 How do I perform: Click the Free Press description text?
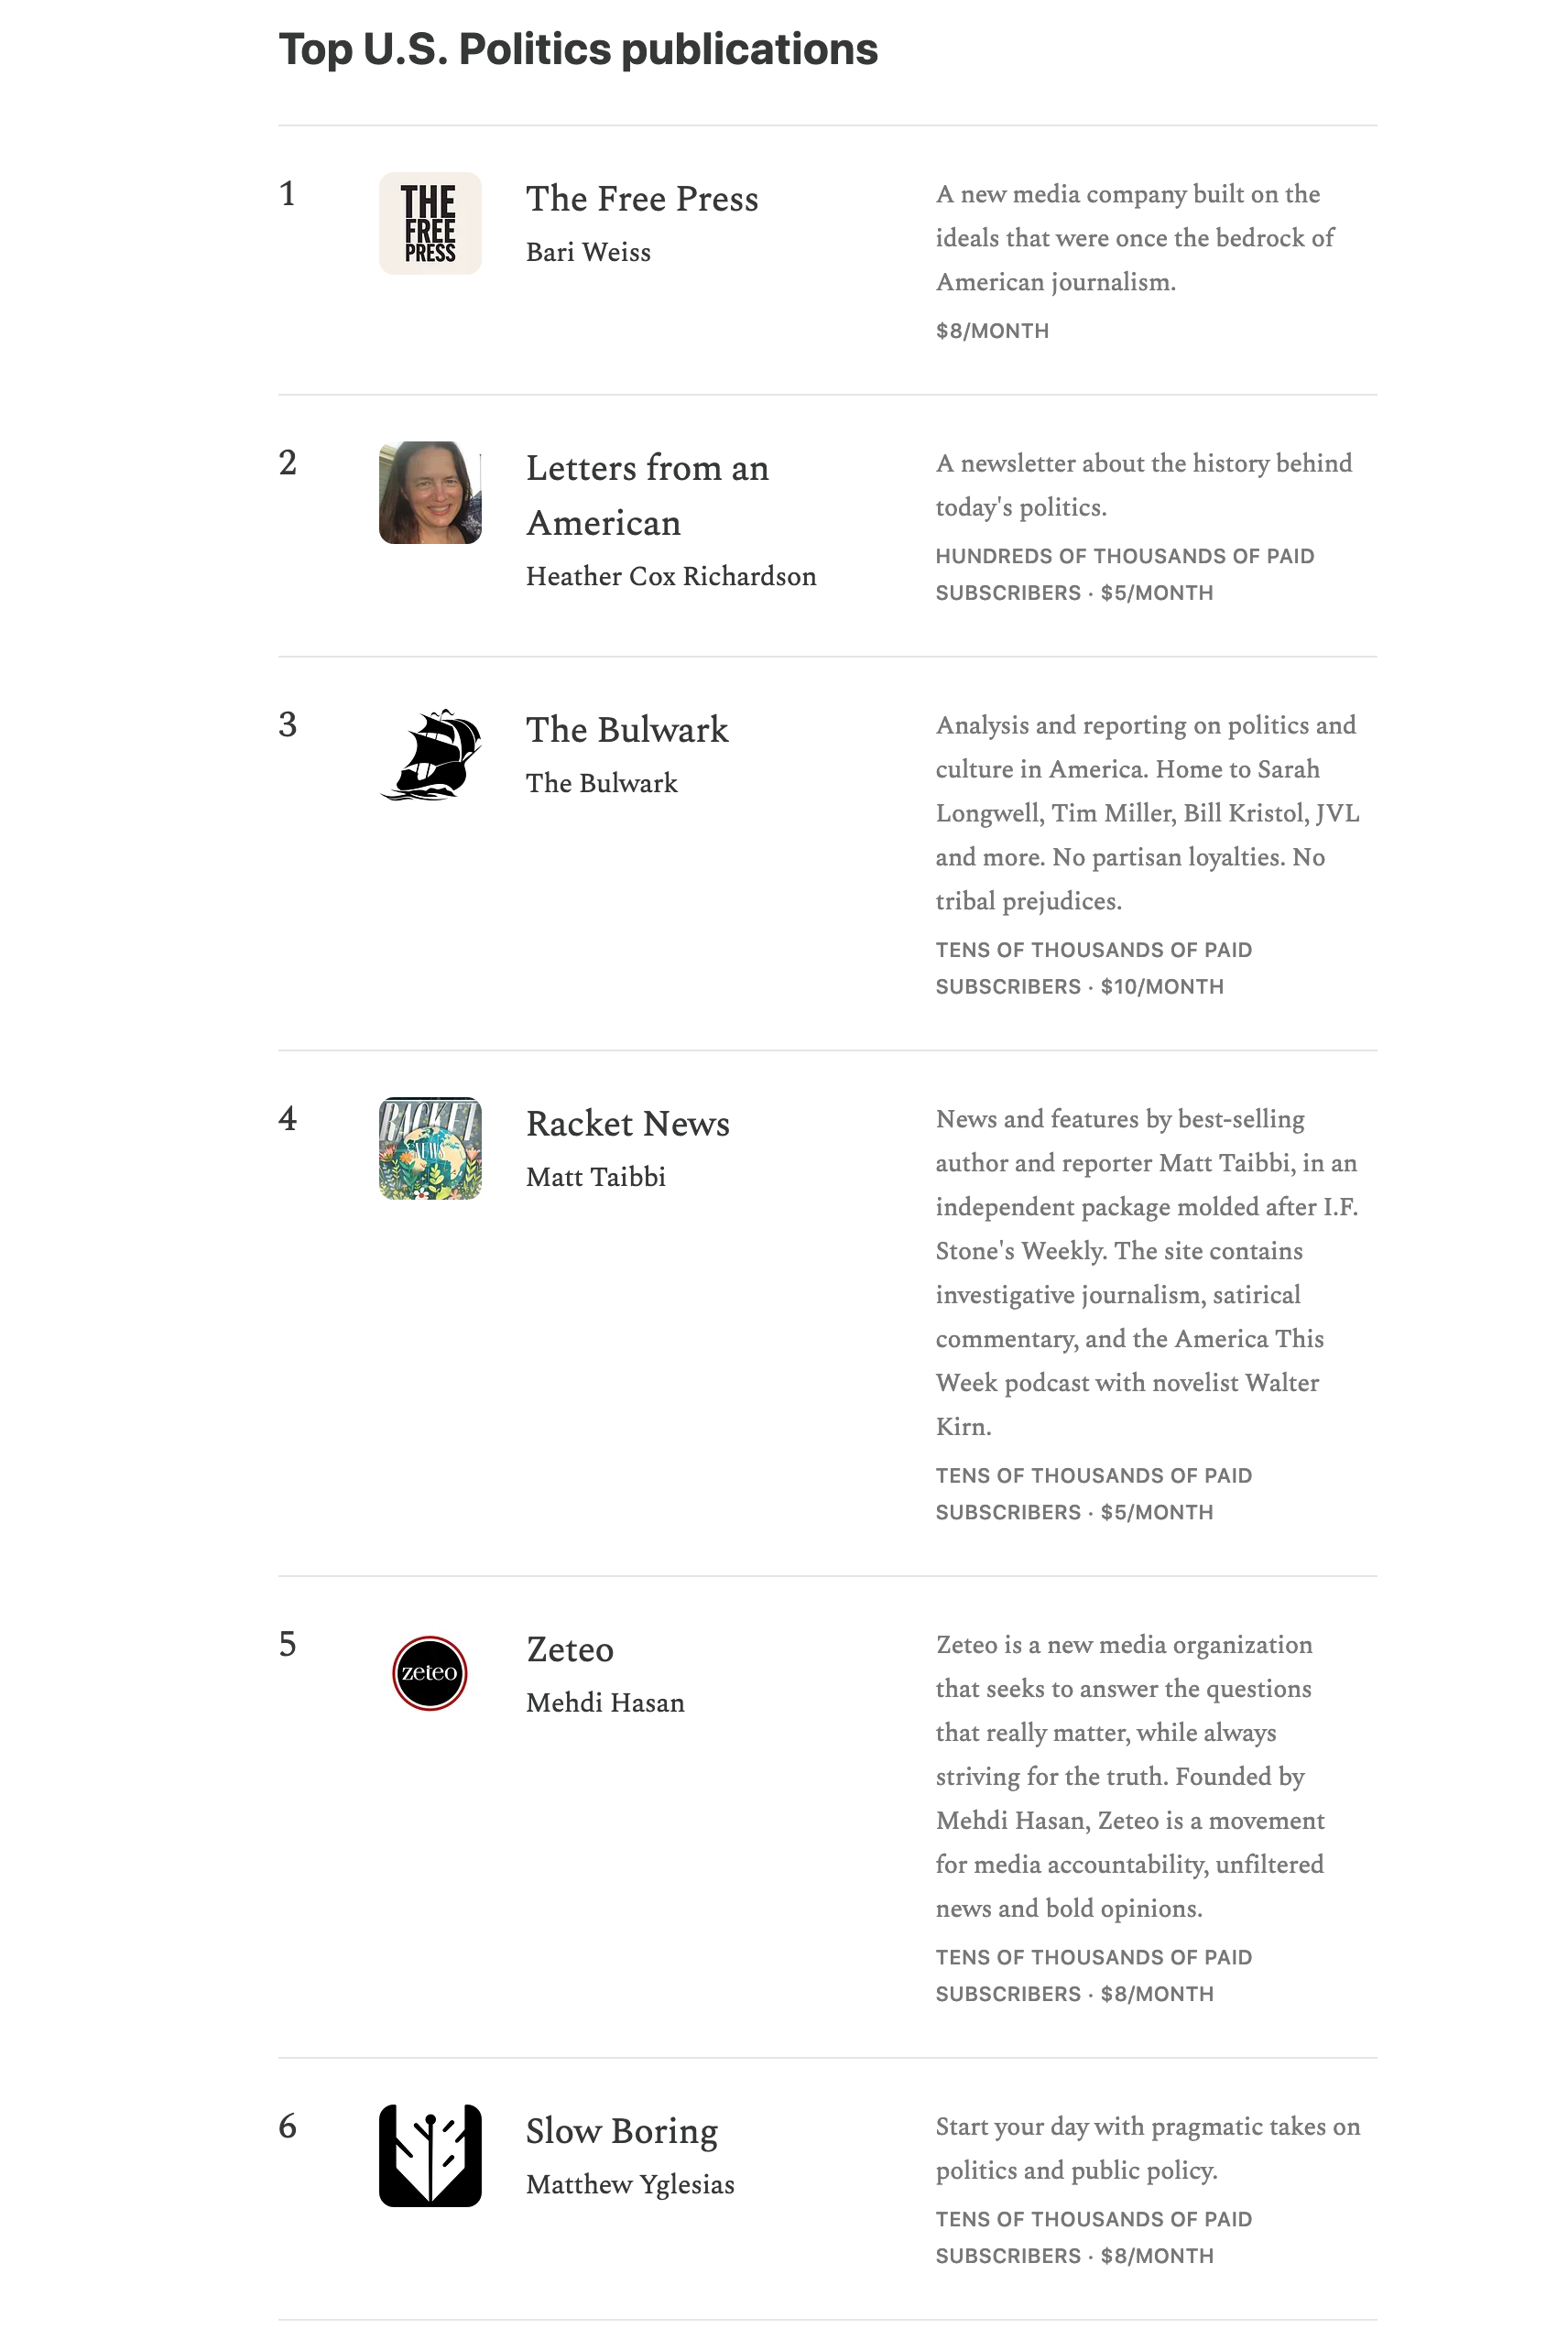[x=1134, y=238]
